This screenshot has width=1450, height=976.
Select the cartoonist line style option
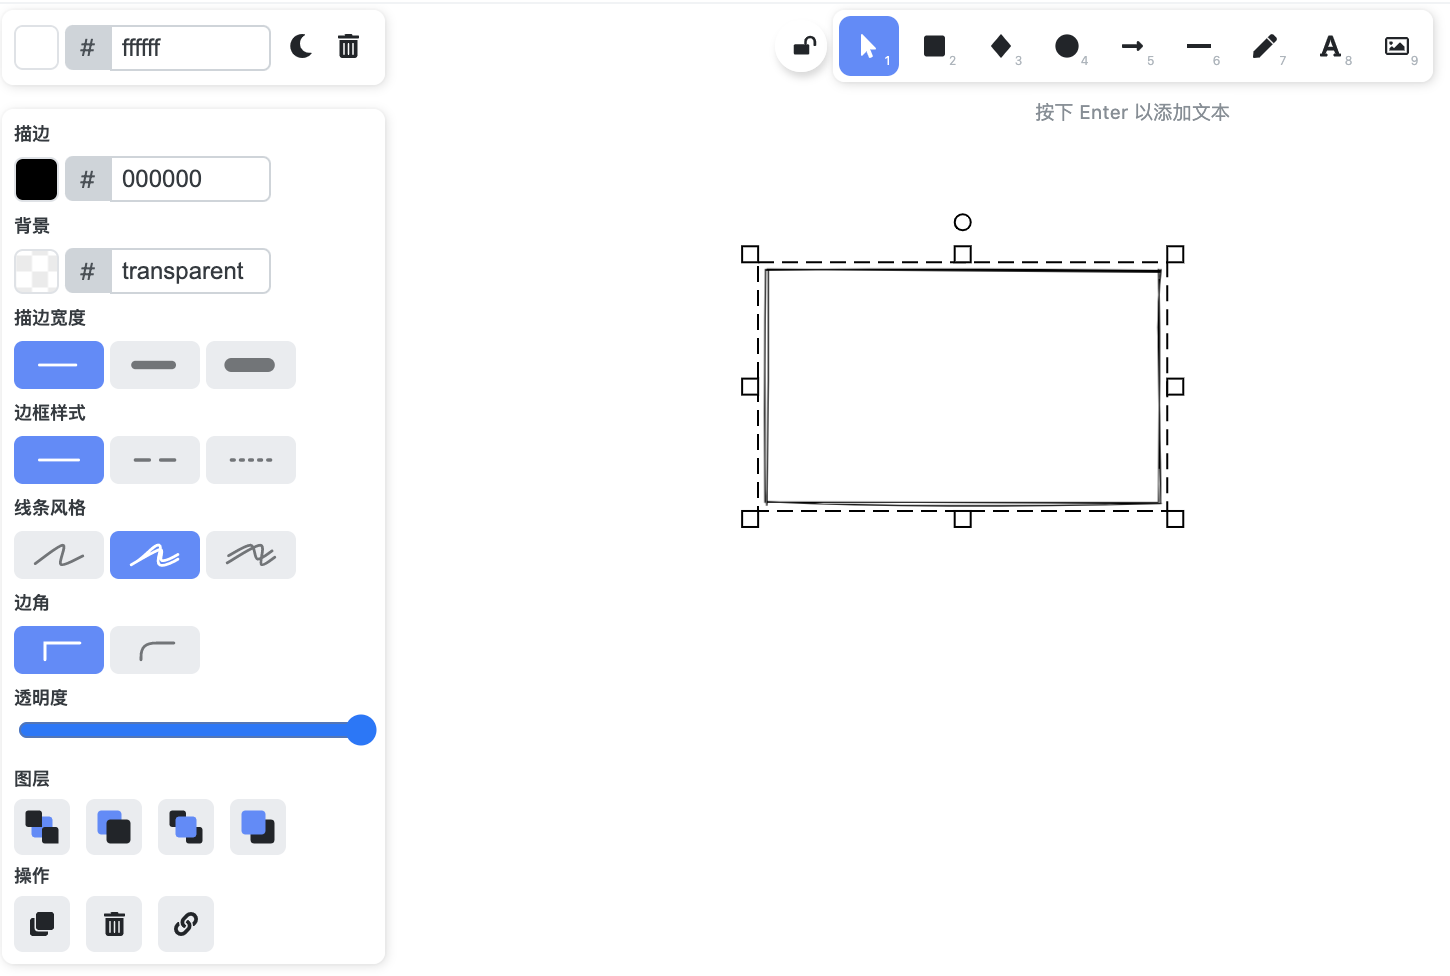(250, 555)
